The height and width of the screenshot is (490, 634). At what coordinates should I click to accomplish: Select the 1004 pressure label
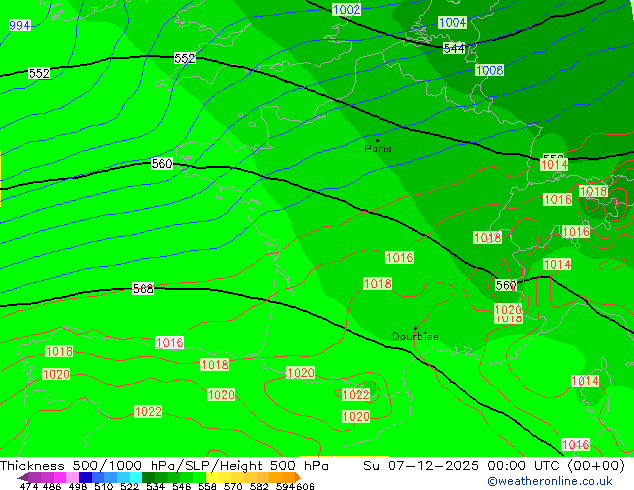452,22
